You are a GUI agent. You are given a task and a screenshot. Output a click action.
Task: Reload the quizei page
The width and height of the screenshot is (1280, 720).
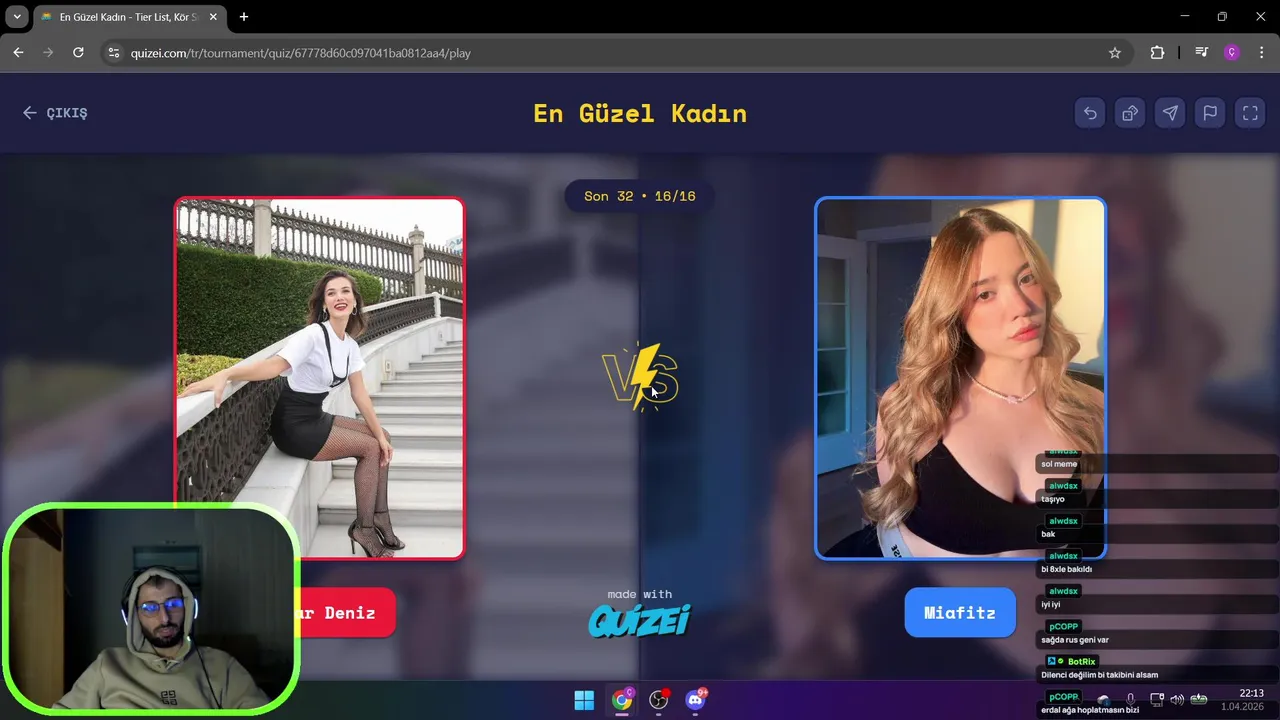(78, 53)
